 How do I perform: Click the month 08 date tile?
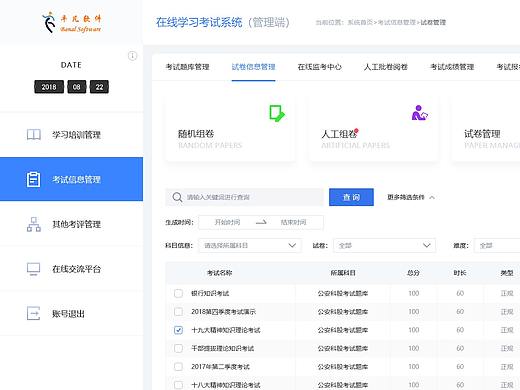point(77,87)
